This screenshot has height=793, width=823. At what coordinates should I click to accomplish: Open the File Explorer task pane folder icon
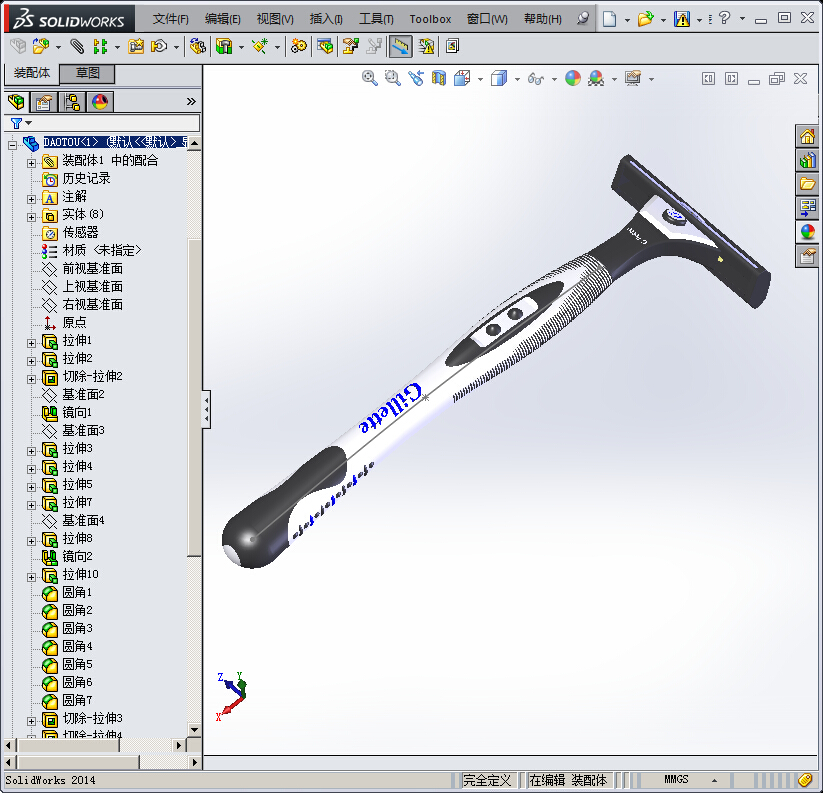[x=807, y=184]
